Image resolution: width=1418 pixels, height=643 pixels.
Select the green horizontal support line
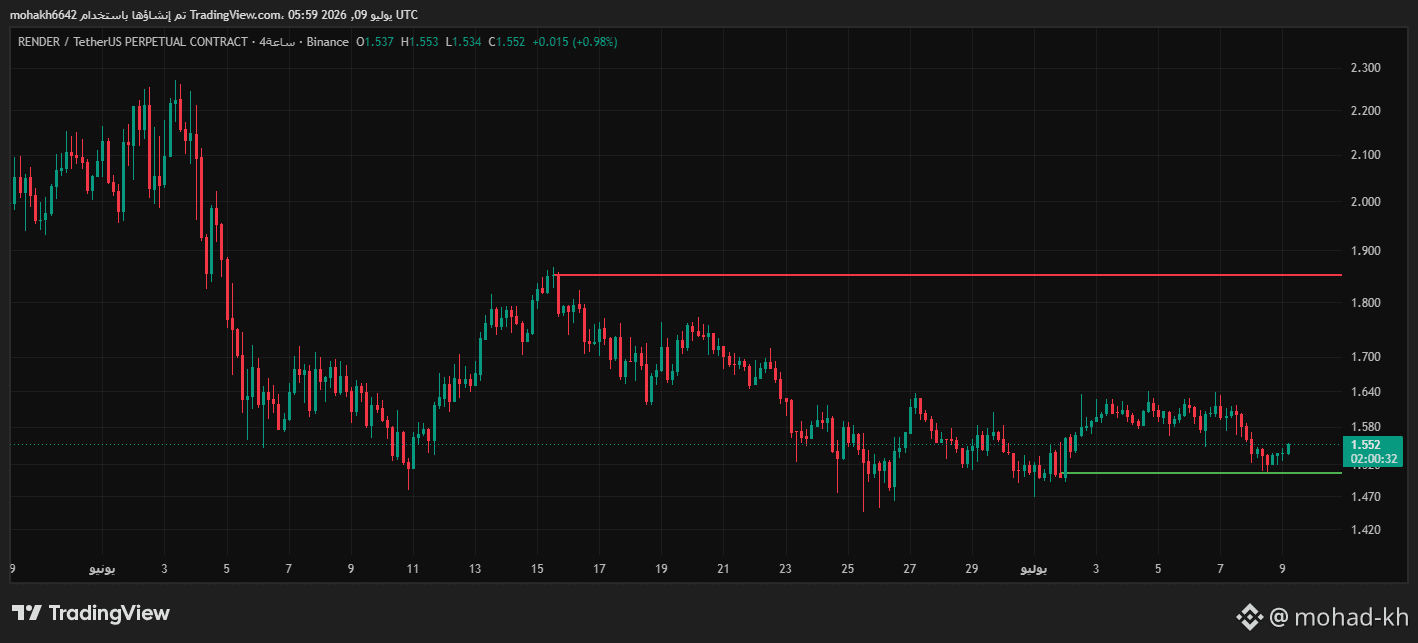pos(1204,472)
